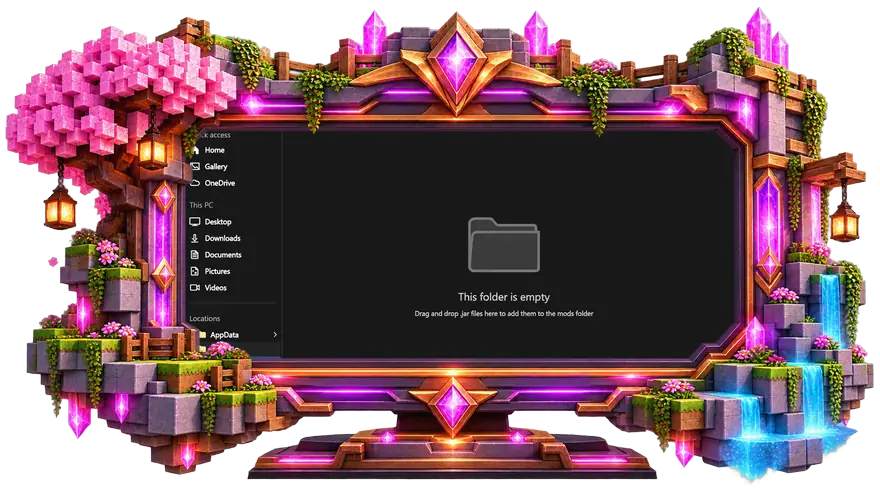The image size is (880, 495).
Task: Click the Gallery icon in sidebar
Action: [x=195, y=166]
